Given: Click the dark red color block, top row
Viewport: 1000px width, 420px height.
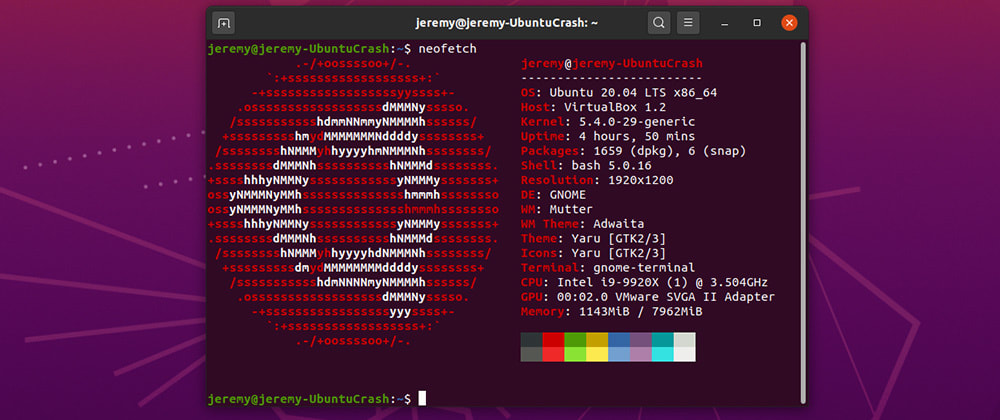Looking at the screenshot, I should (x=554, y=340).
